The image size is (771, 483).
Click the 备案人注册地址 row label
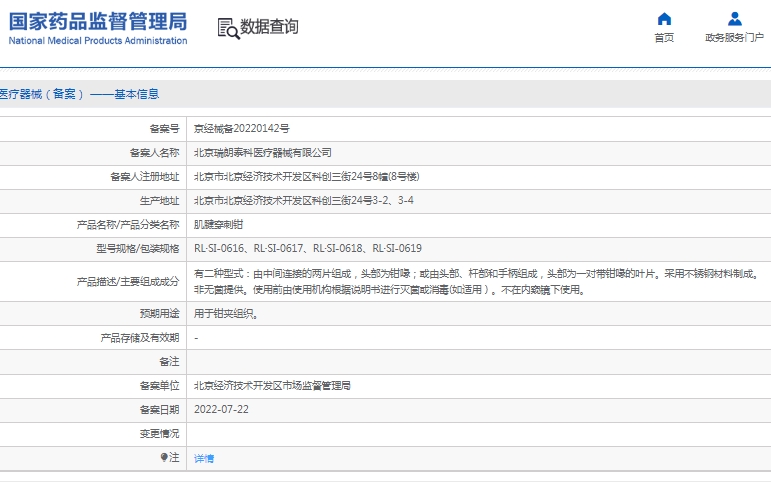145,177
